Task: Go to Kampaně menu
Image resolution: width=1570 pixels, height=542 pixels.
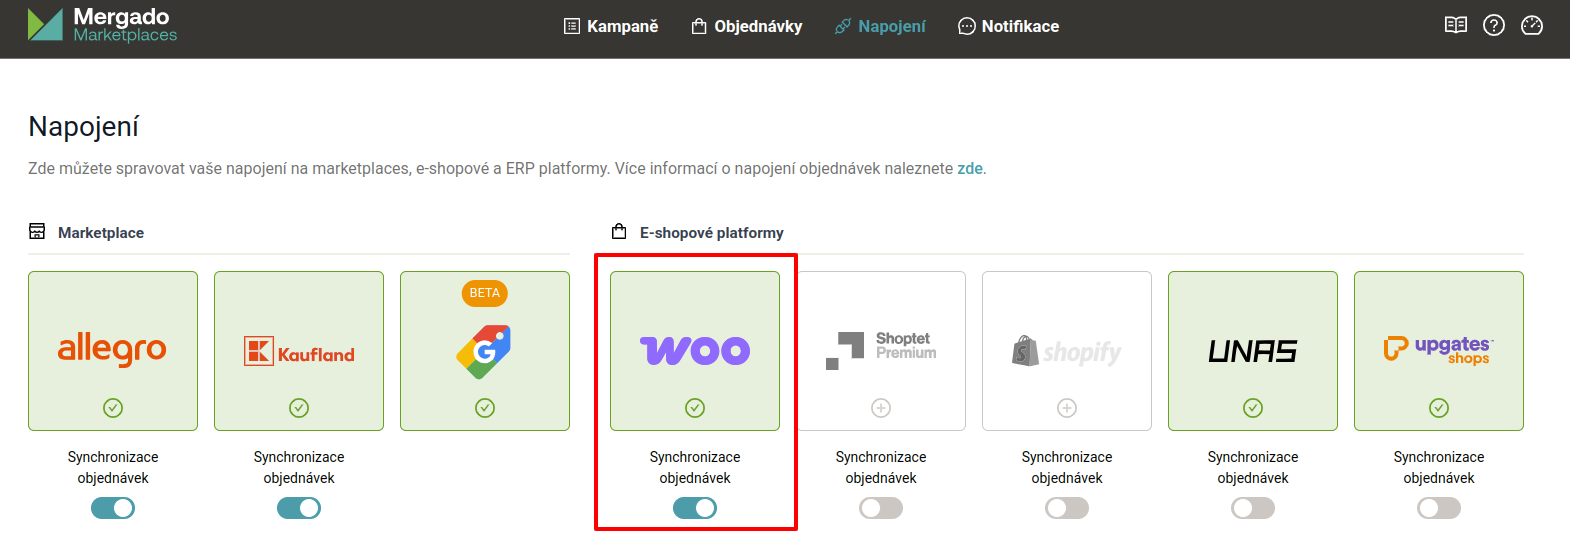Action: click(x=611, y=26)
